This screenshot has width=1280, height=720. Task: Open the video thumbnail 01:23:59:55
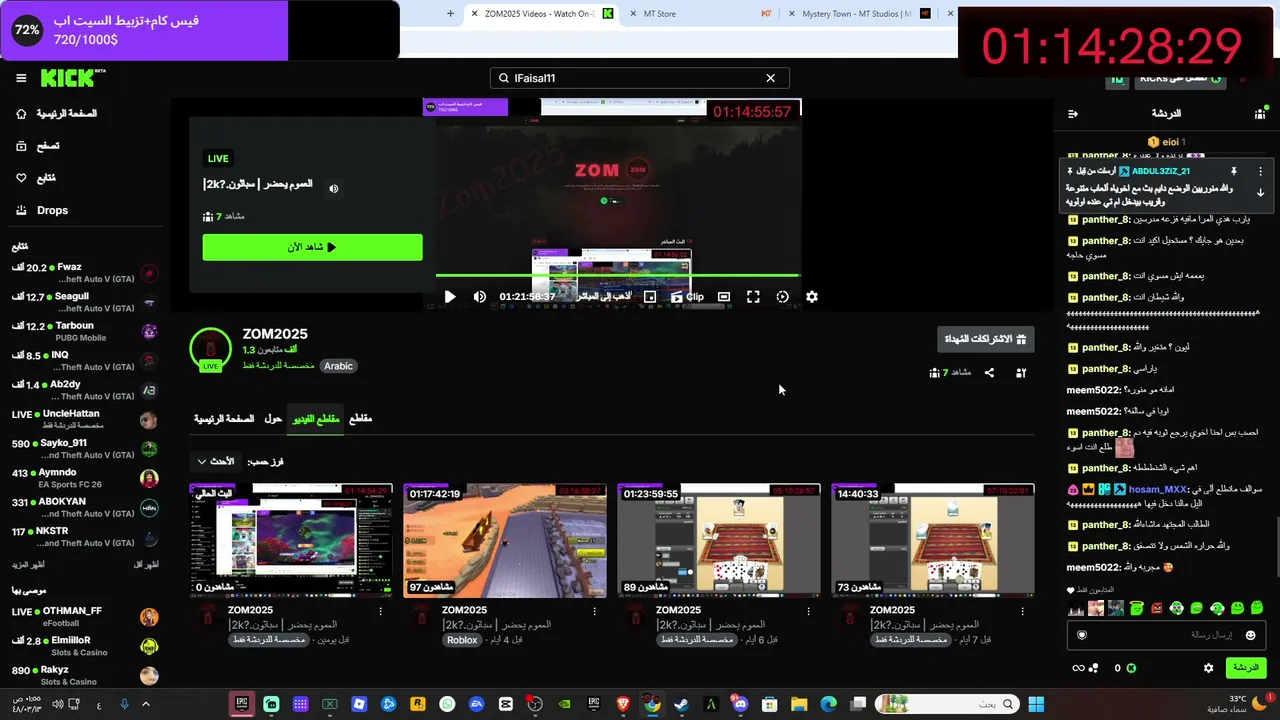click(719, 541)
